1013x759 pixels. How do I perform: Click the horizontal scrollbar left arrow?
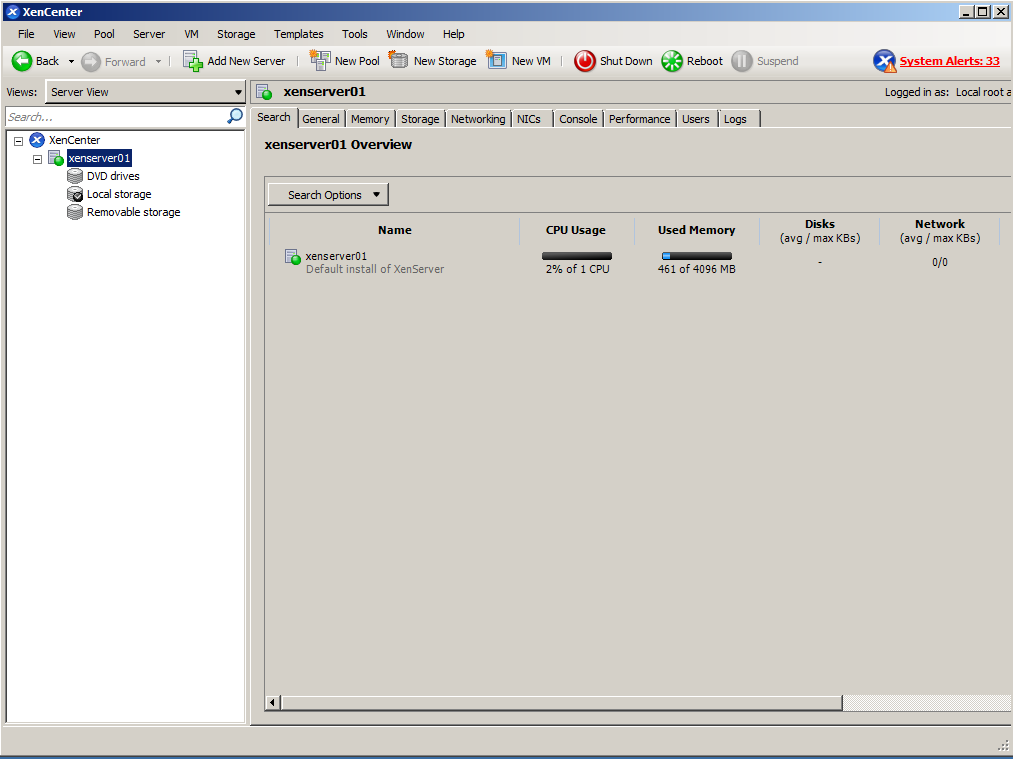(x=273, y=703)
